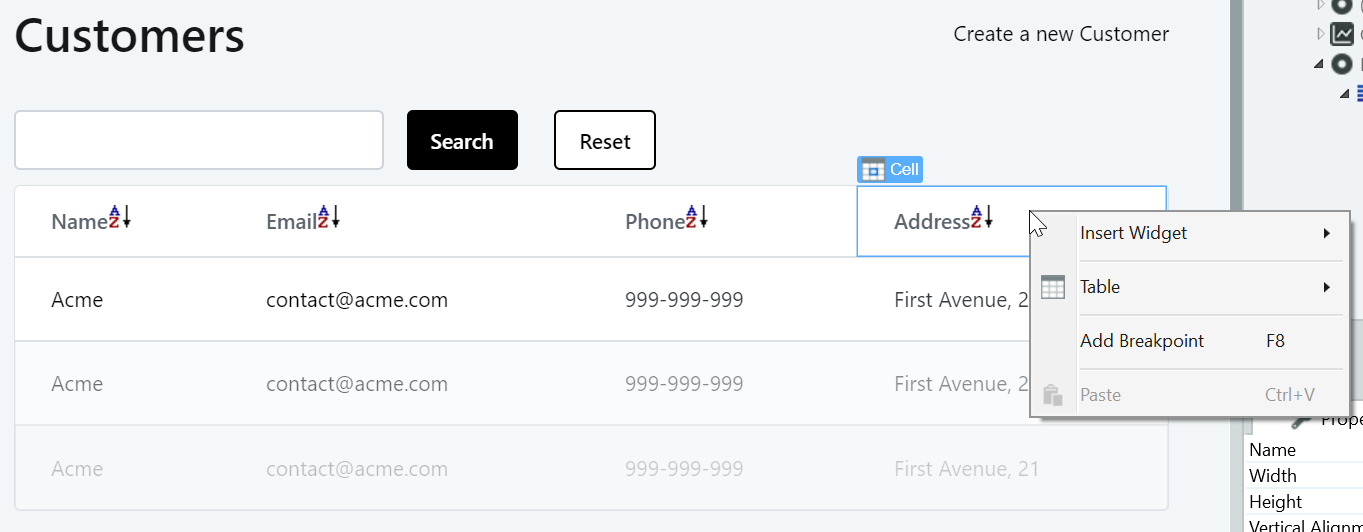
Task: Click the paste clipboard icon in context menu
Action: click(1052, 395)
